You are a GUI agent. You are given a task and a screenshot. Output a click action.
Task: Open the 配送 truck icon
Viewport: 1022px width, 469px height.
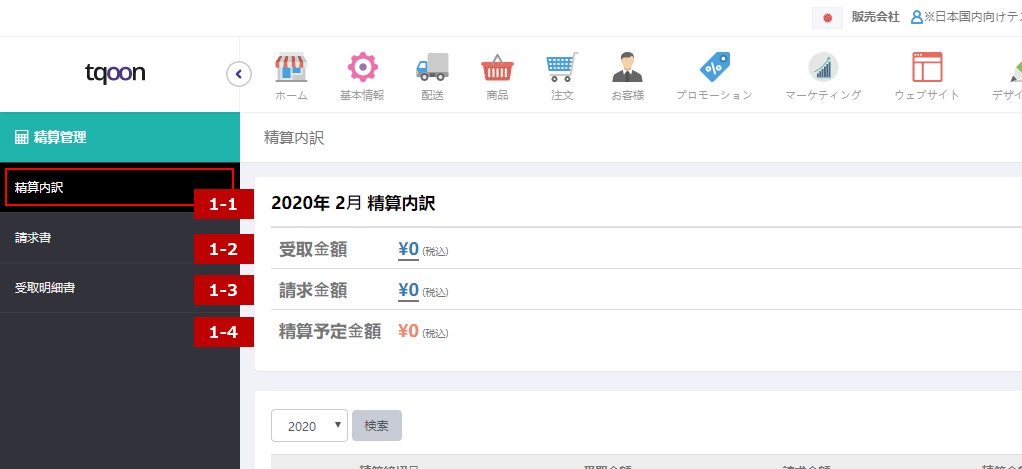point(432,68)
